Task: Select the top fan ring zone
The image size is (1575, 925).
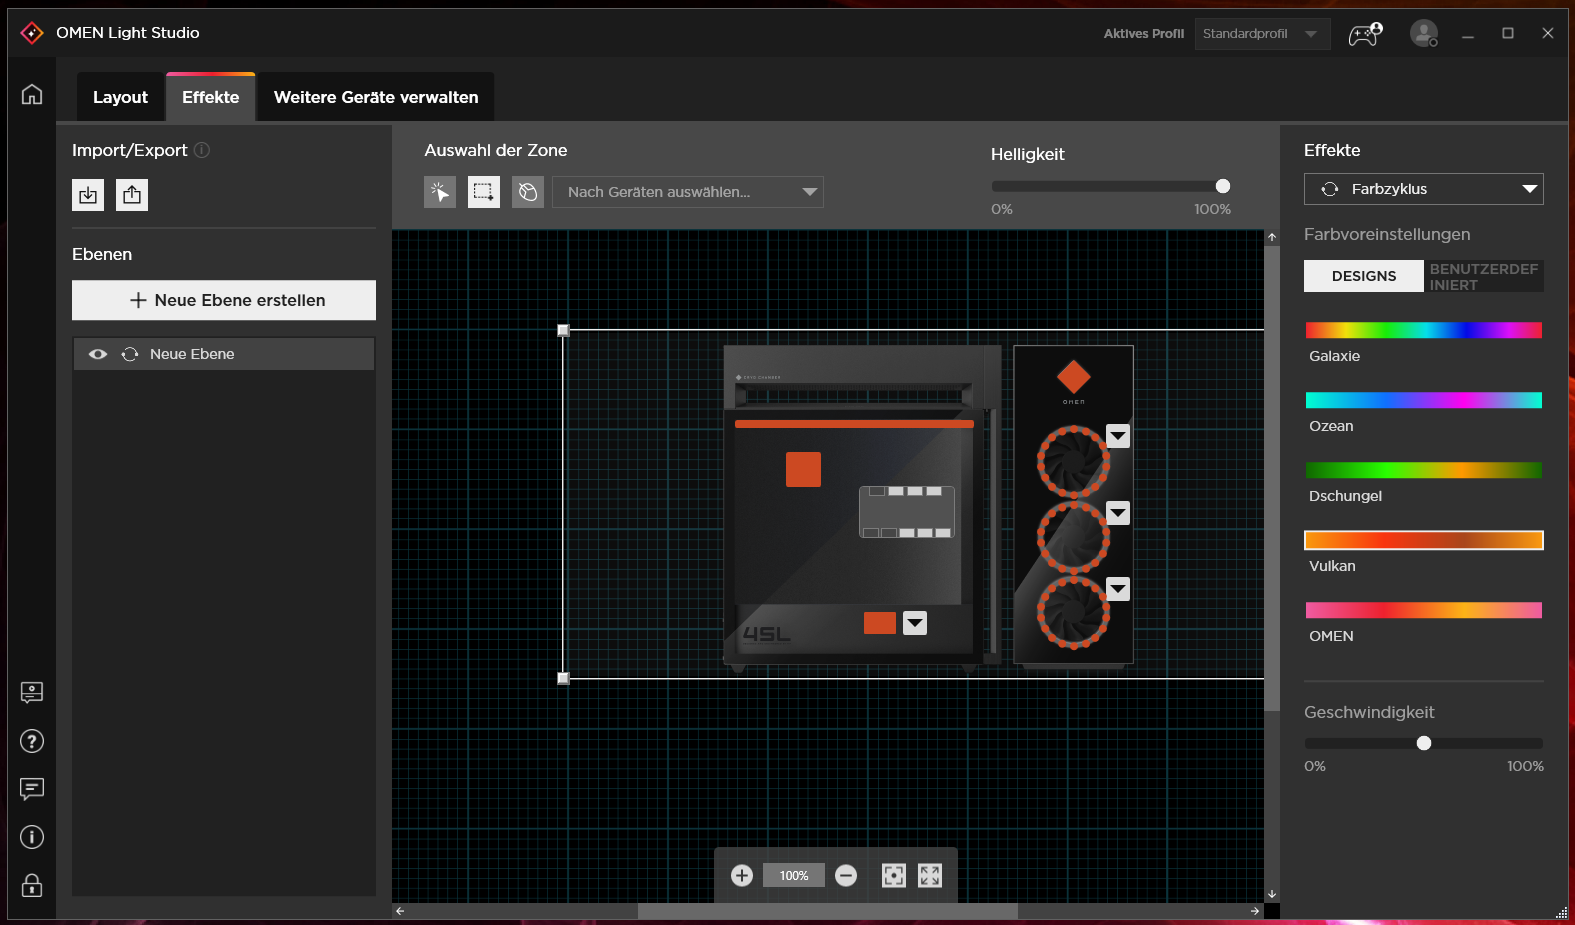Action: pyautogui.click(x=1073, y=461)
